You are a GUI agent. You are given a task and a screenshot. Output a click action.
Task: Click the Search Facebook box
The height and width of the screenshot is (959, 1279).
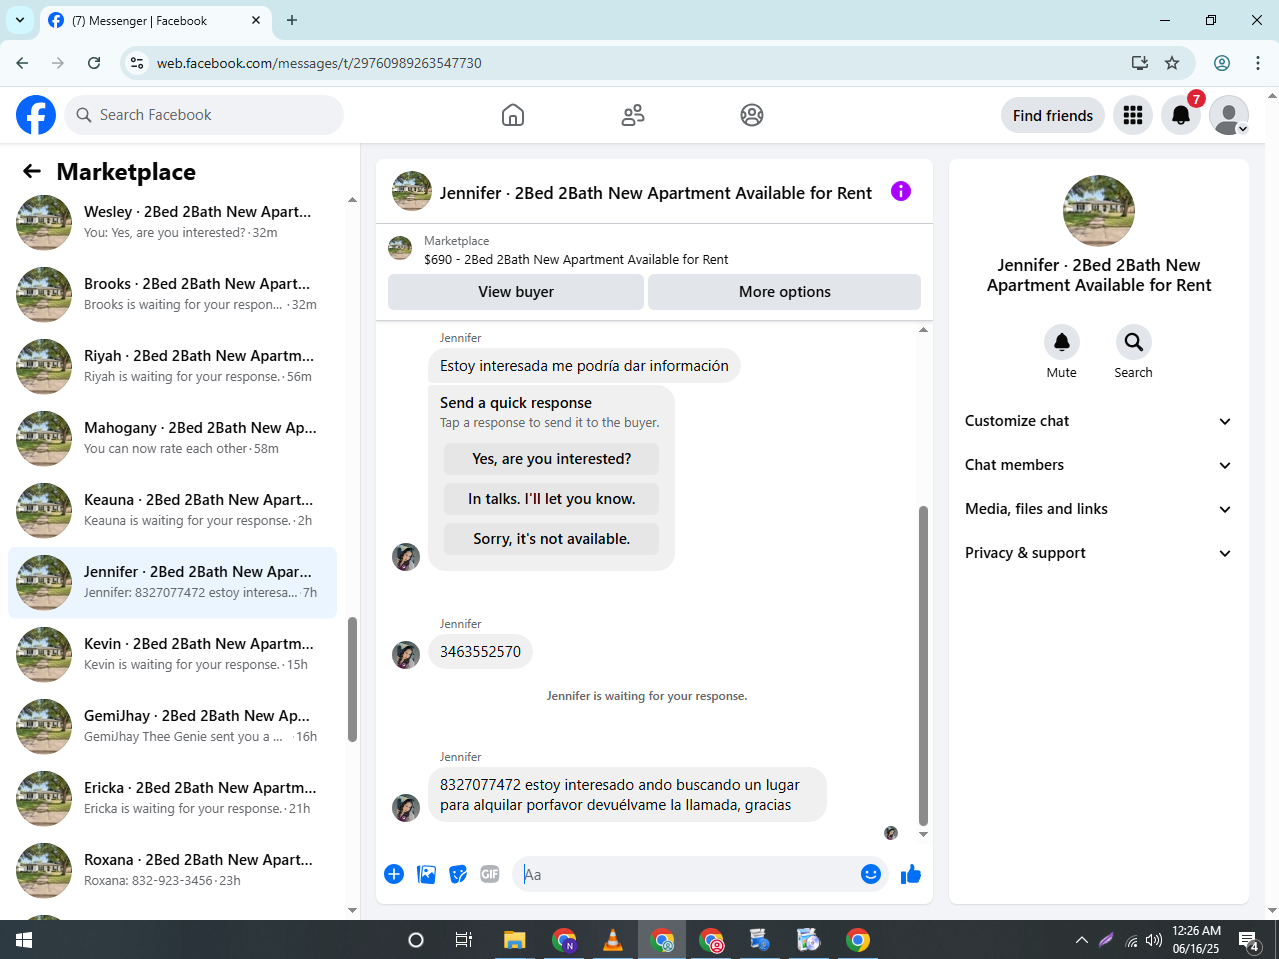click(204, 115)
